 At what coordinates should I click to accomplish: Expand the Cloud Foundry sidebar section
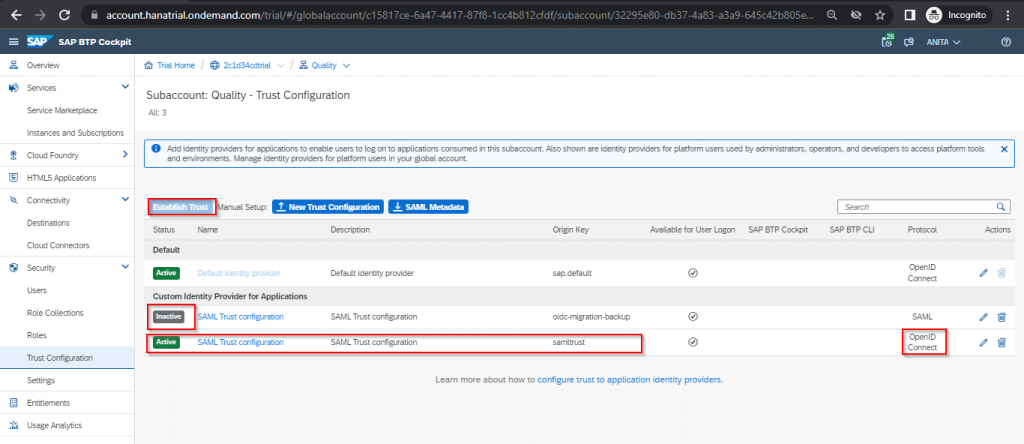(x=125, y=155)
